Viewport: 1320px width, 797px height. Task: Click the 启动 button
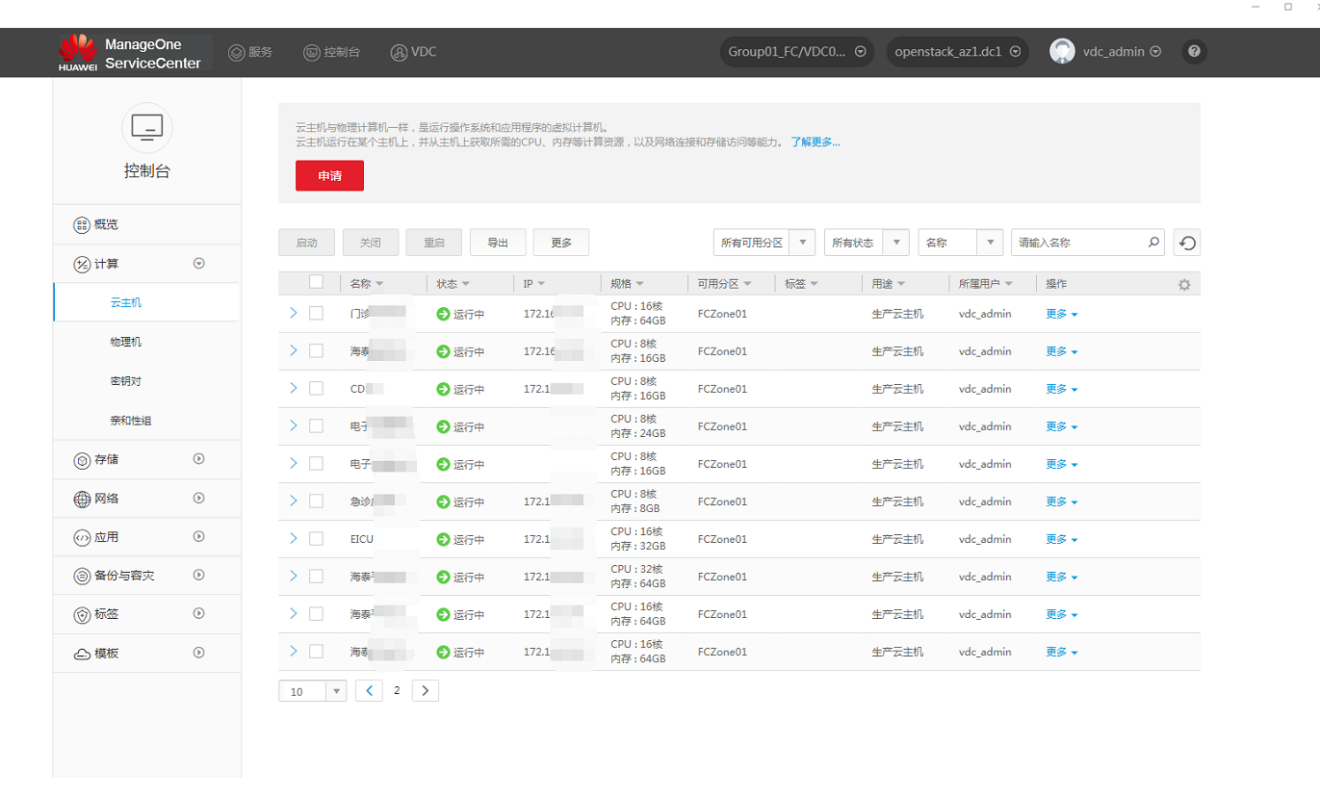click(x=307, y=242)
